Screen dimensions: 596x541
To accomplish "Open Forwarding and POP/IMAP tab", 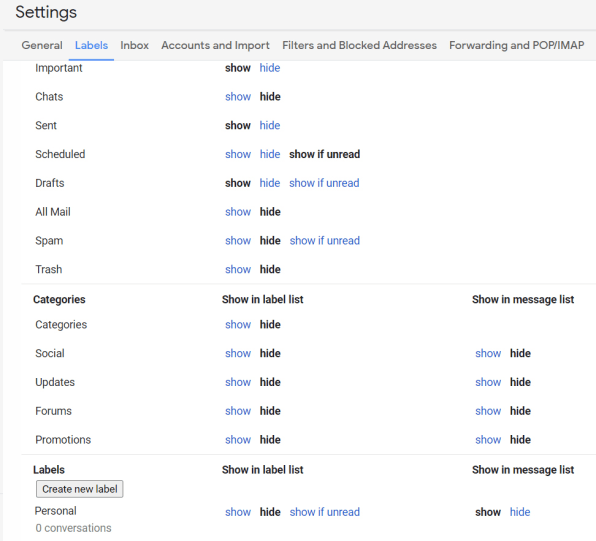I will [x=517, y=45].
